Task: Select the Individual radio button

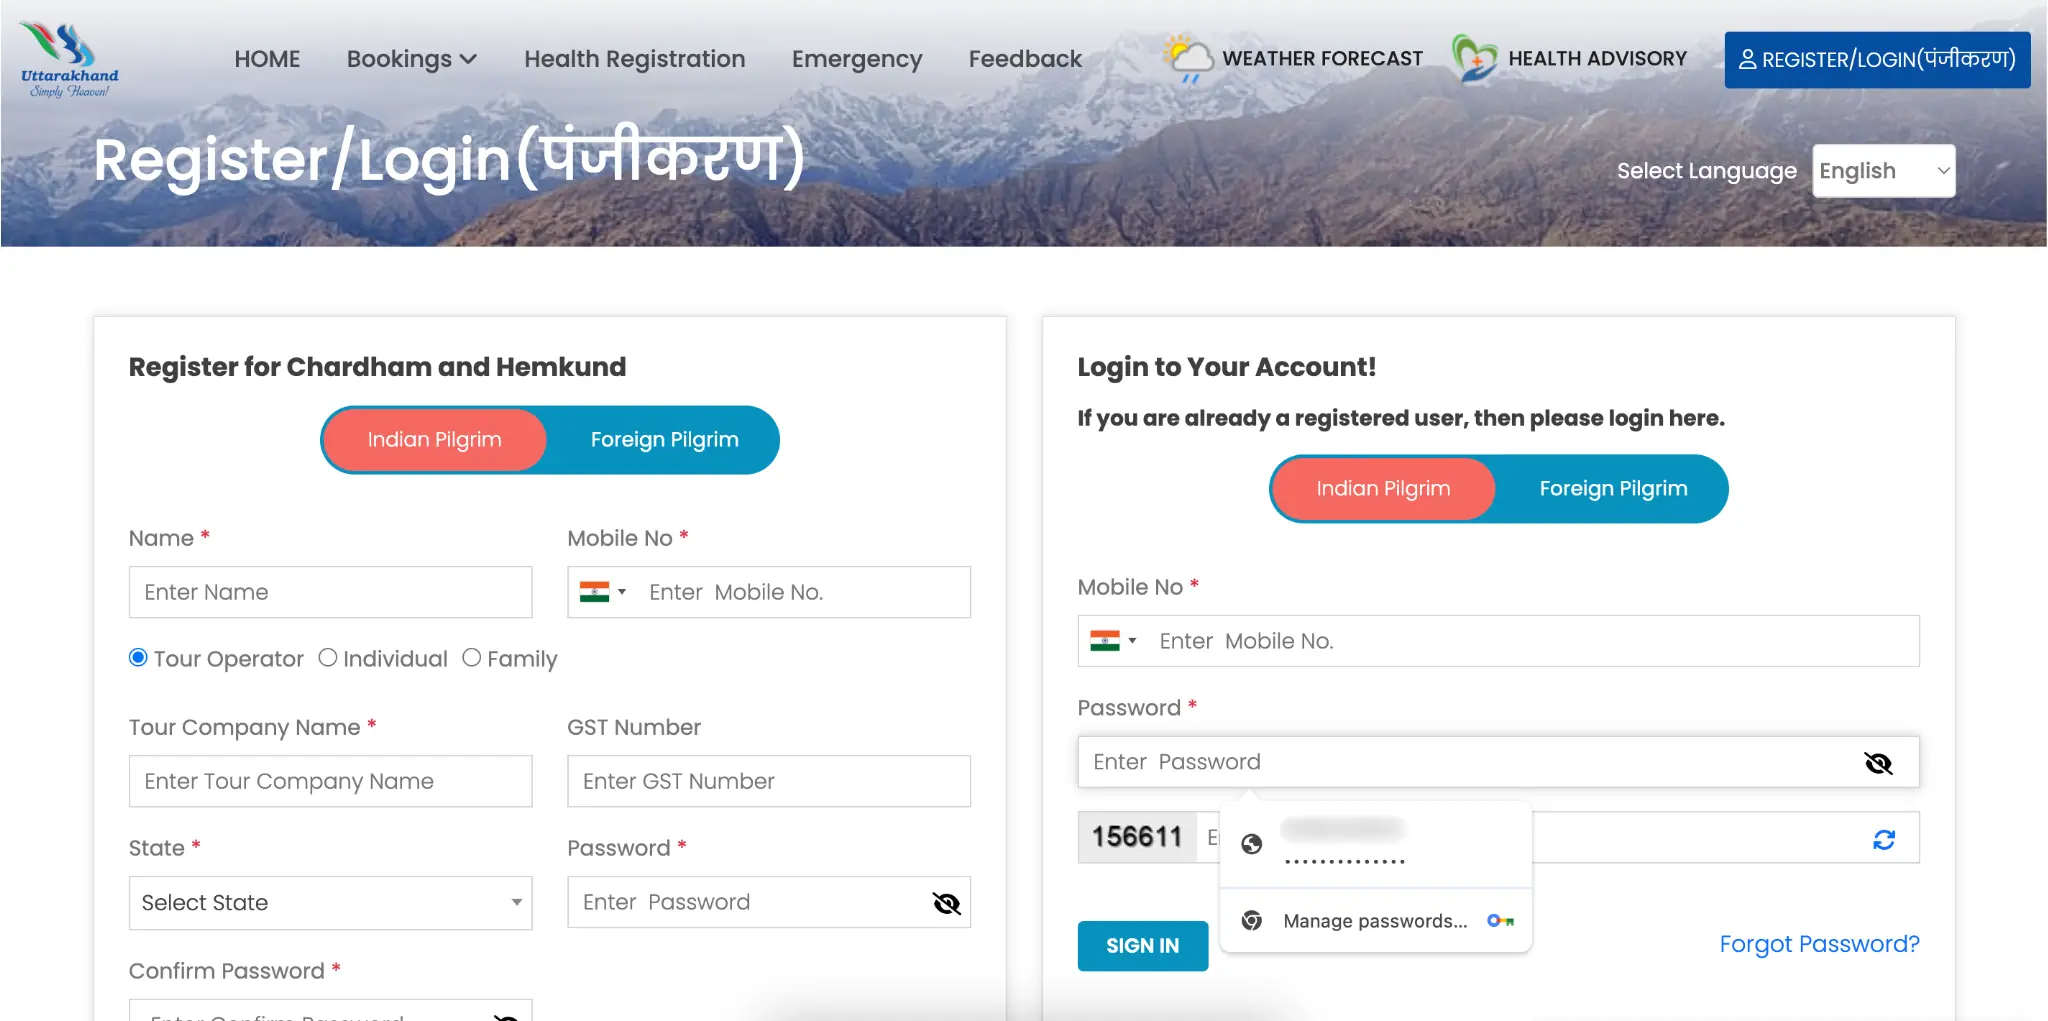Action: pyautogui.click(x=328, y=658)
